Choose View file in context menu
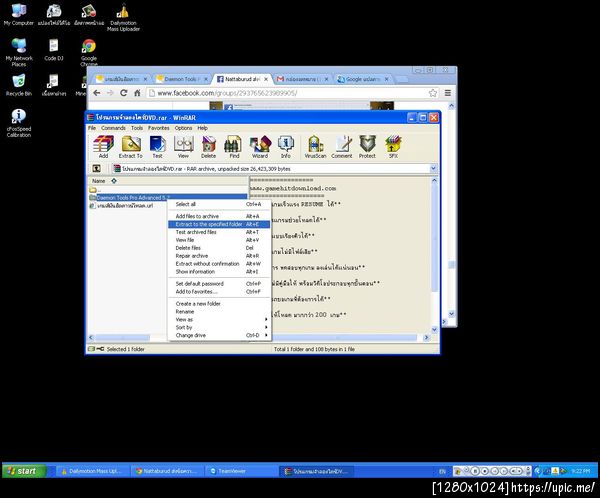The height and width of the screenshot is (498, 600). click(219, 240)
